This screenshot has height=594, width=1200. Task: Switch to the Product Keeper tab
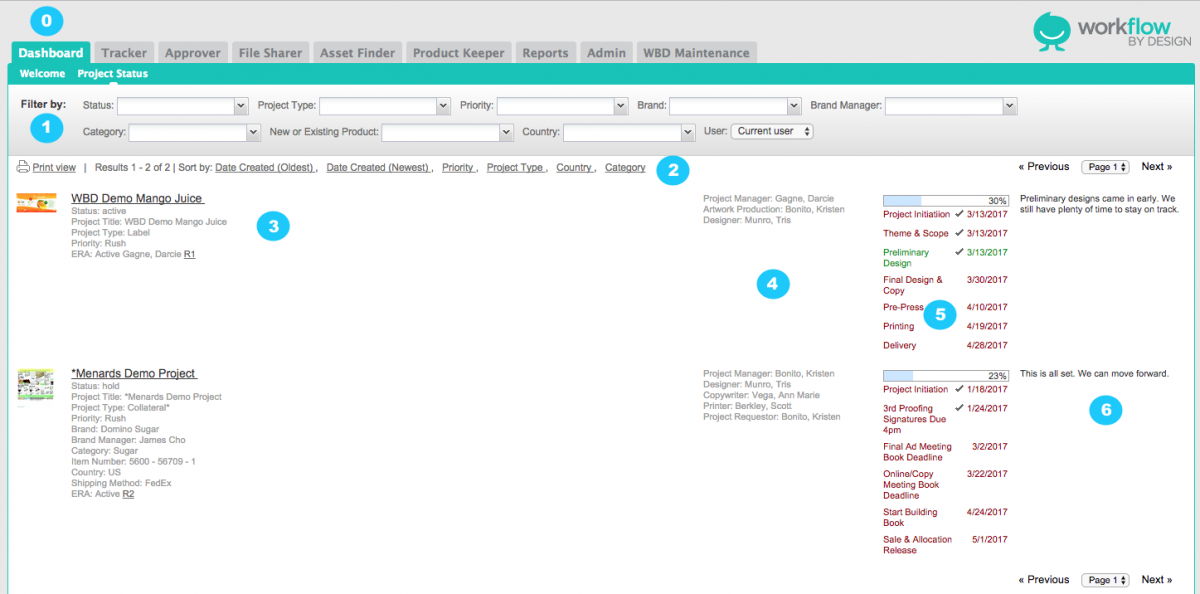(459, 53)
